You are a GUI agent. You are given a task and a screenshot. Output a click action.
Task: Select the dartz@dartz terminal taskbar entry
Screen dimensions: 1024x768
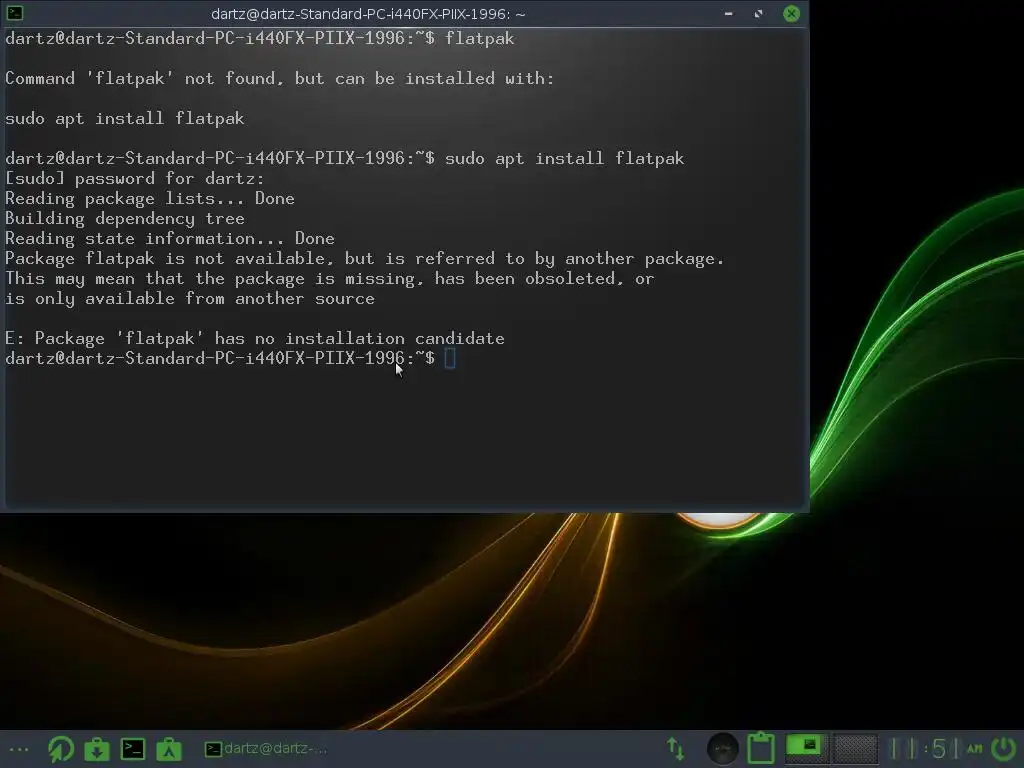(x=266, y=748)
